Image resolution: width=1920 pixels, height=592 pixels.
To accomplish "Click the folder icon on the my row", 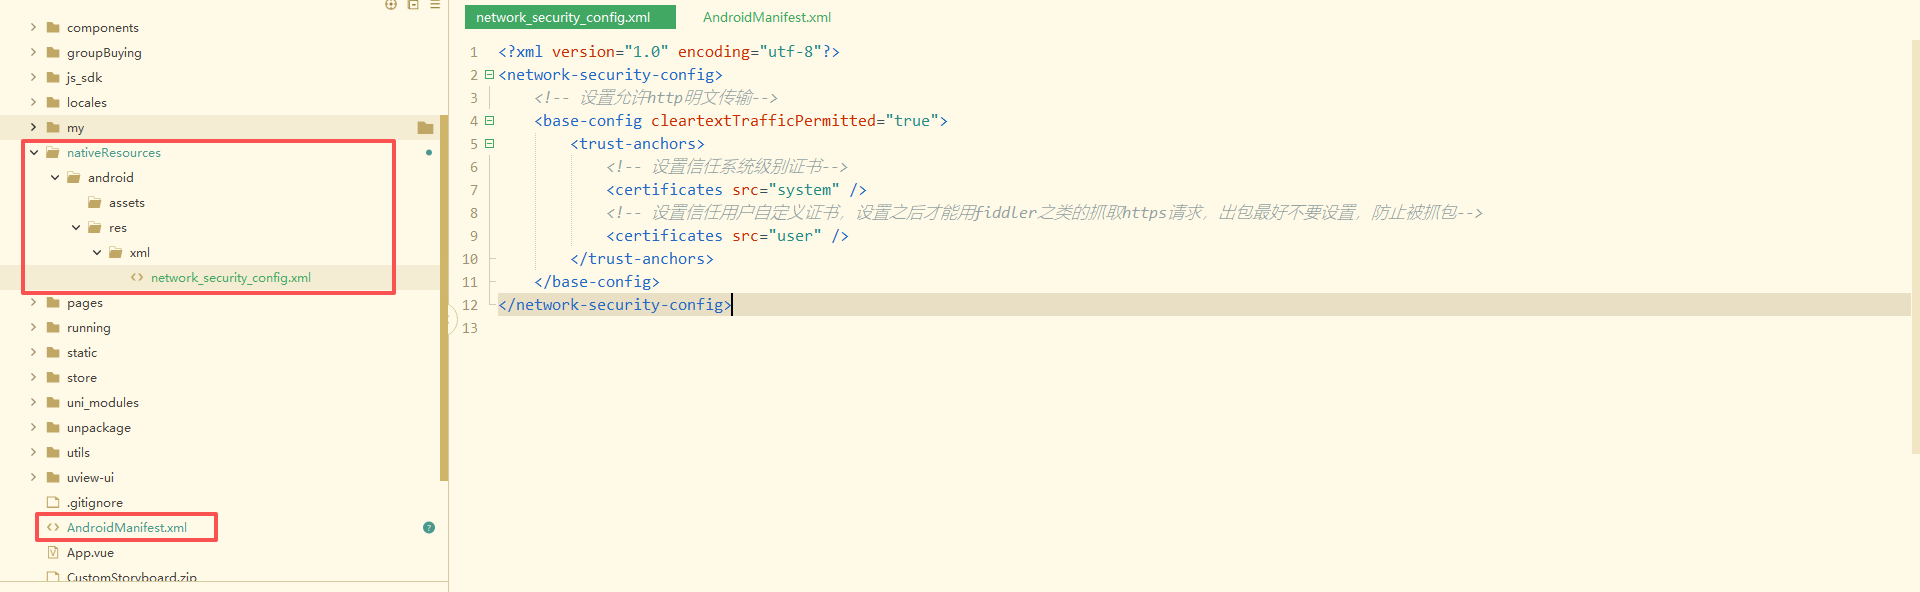I will (425, 128).
